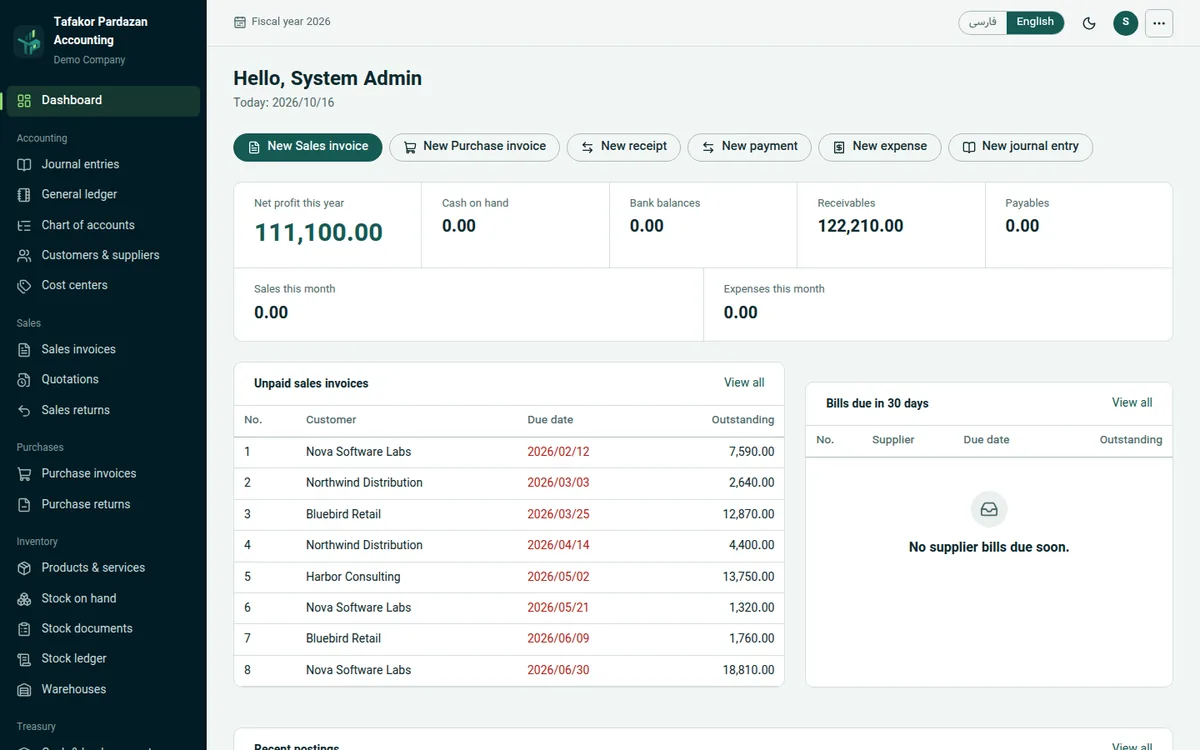The height and width of the screenshot is (750, 1200).
Task: Click the Warehouses building icon
Action: coord(24,690)
